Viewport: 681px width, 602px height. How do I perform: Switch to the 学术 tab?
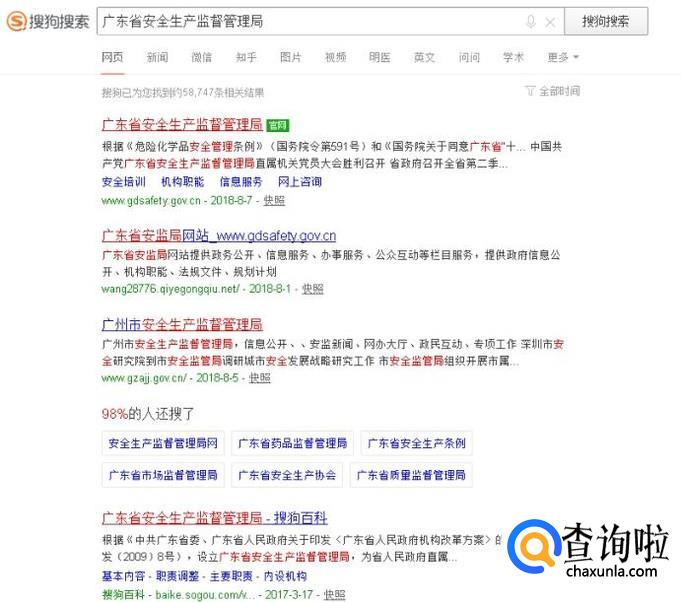[x=513, y=57]
